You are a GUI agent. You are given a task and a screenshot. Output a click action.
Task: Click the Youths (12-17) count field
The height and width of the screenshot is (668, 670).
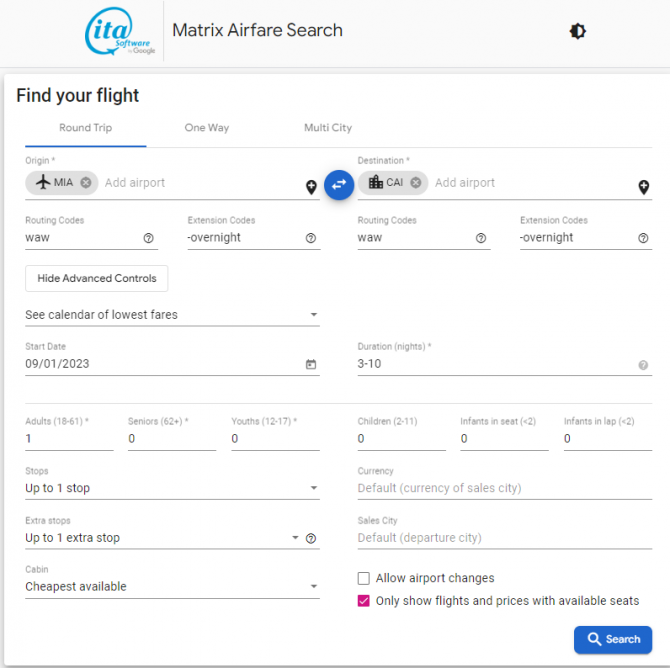(275, 439)
